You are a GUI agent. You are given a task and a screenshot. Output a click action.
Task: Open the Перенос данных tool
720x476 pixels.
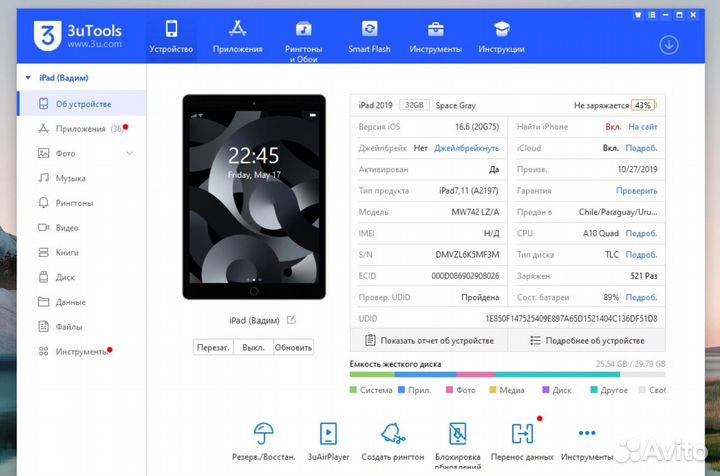pos(523,441)
